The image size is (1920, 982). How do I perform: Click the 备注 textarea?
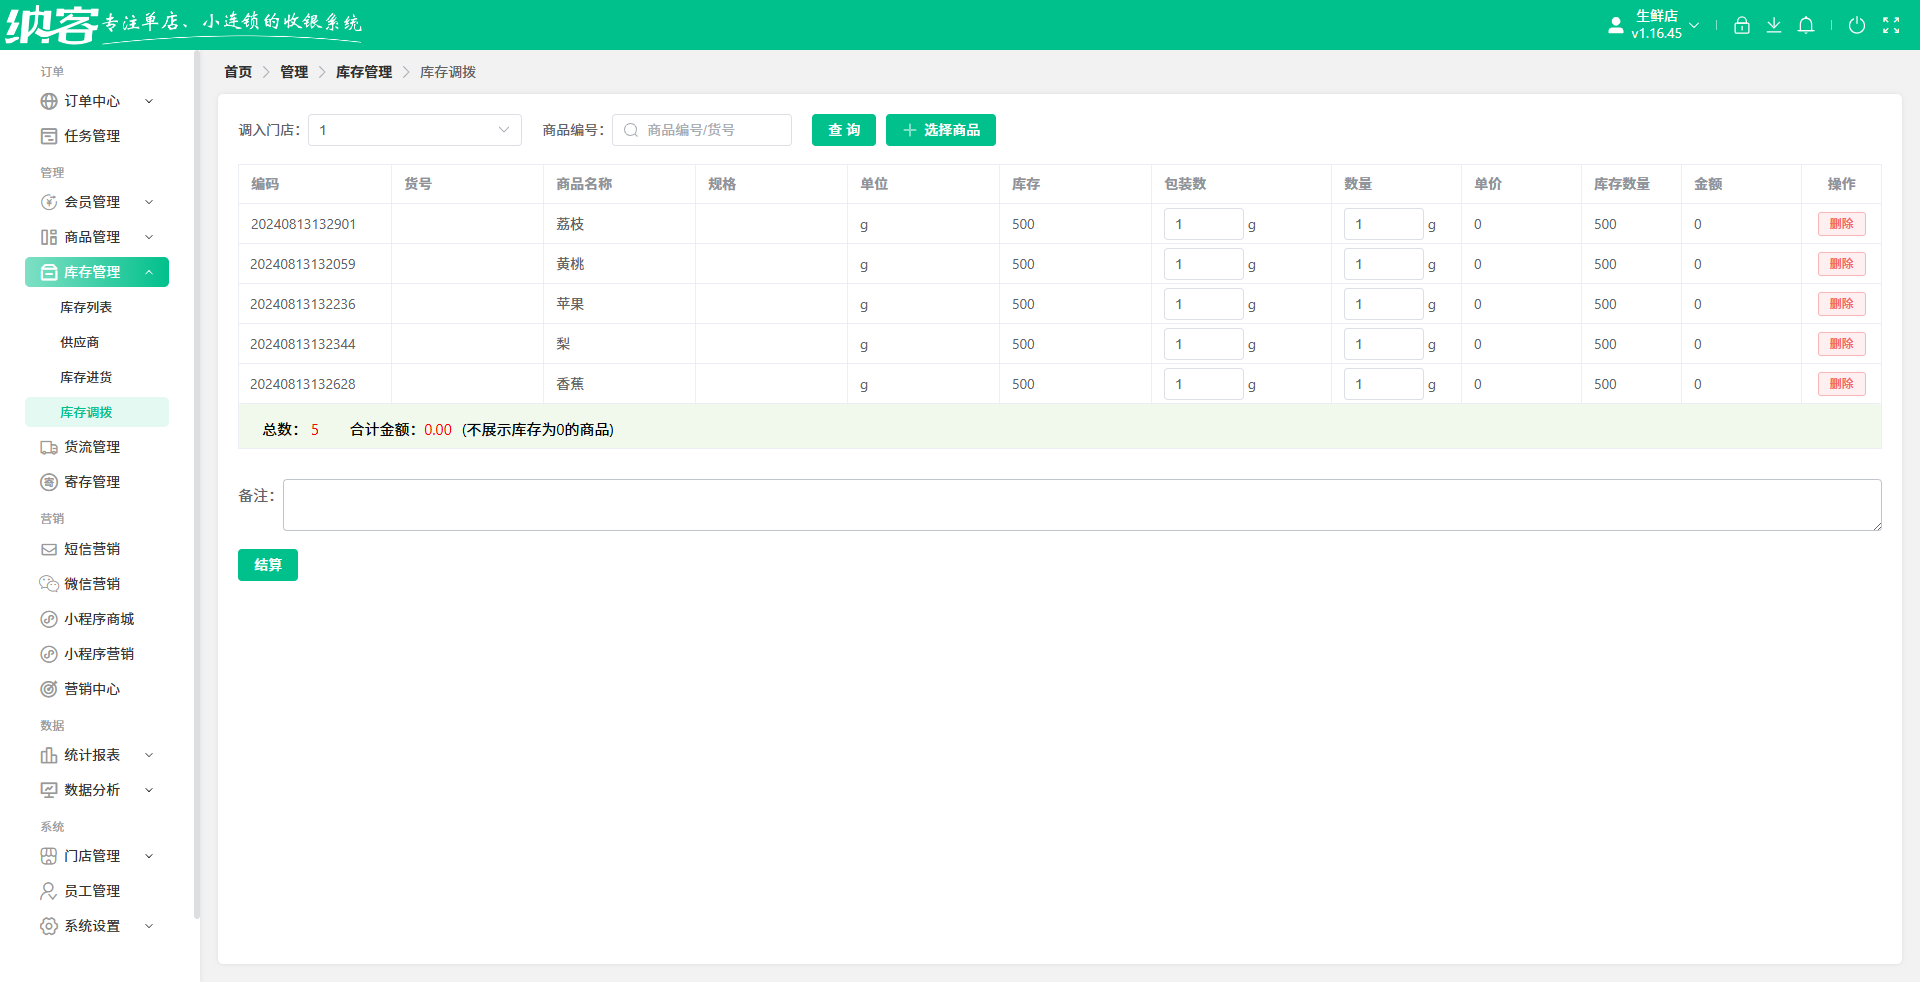pos(1082,505)
